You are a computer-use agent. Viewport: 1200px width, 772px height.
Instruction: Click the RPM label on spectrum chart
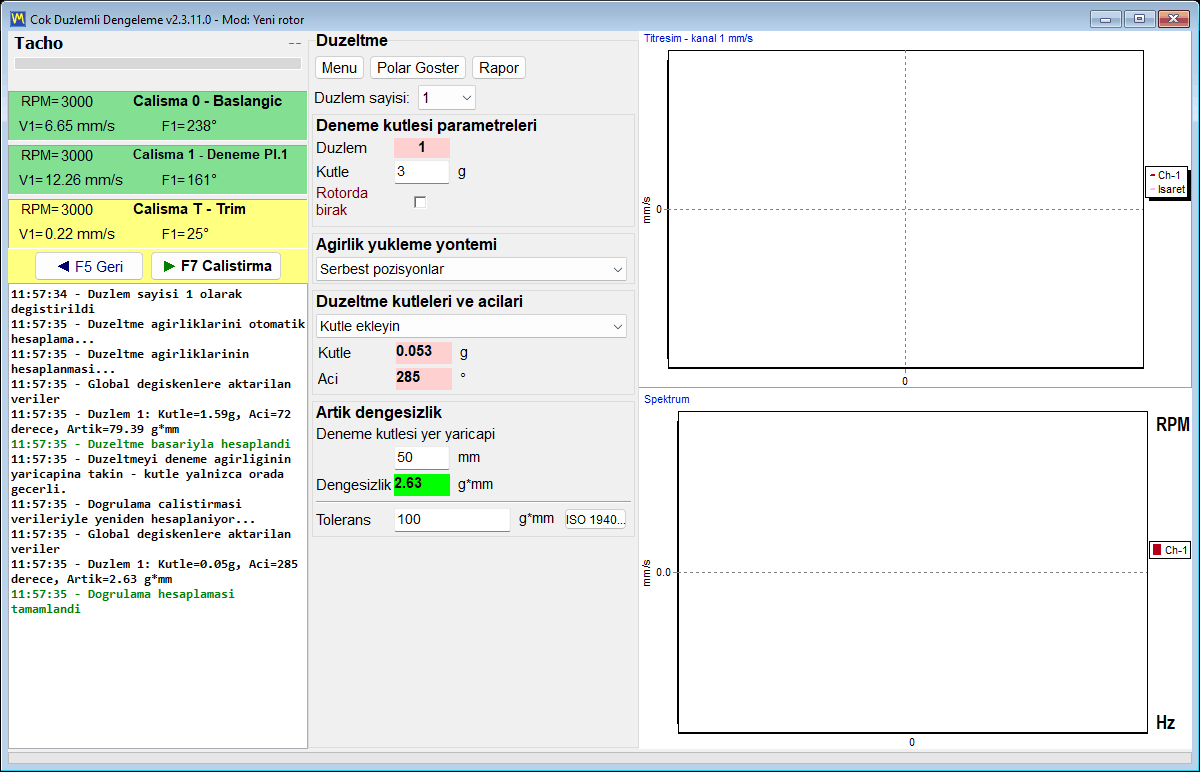coord(1172,425)
